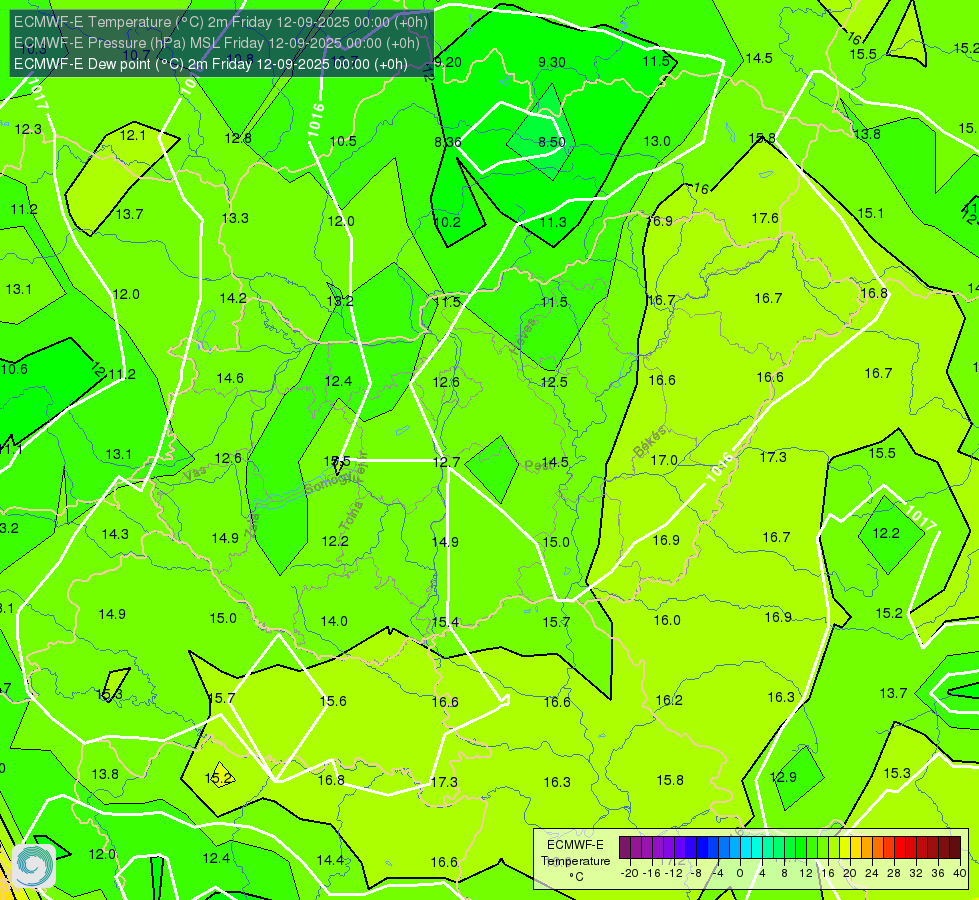This screenshot has width=979, height=900.
Task: Click the 10.6 temperature value
Action: [14, 369]
